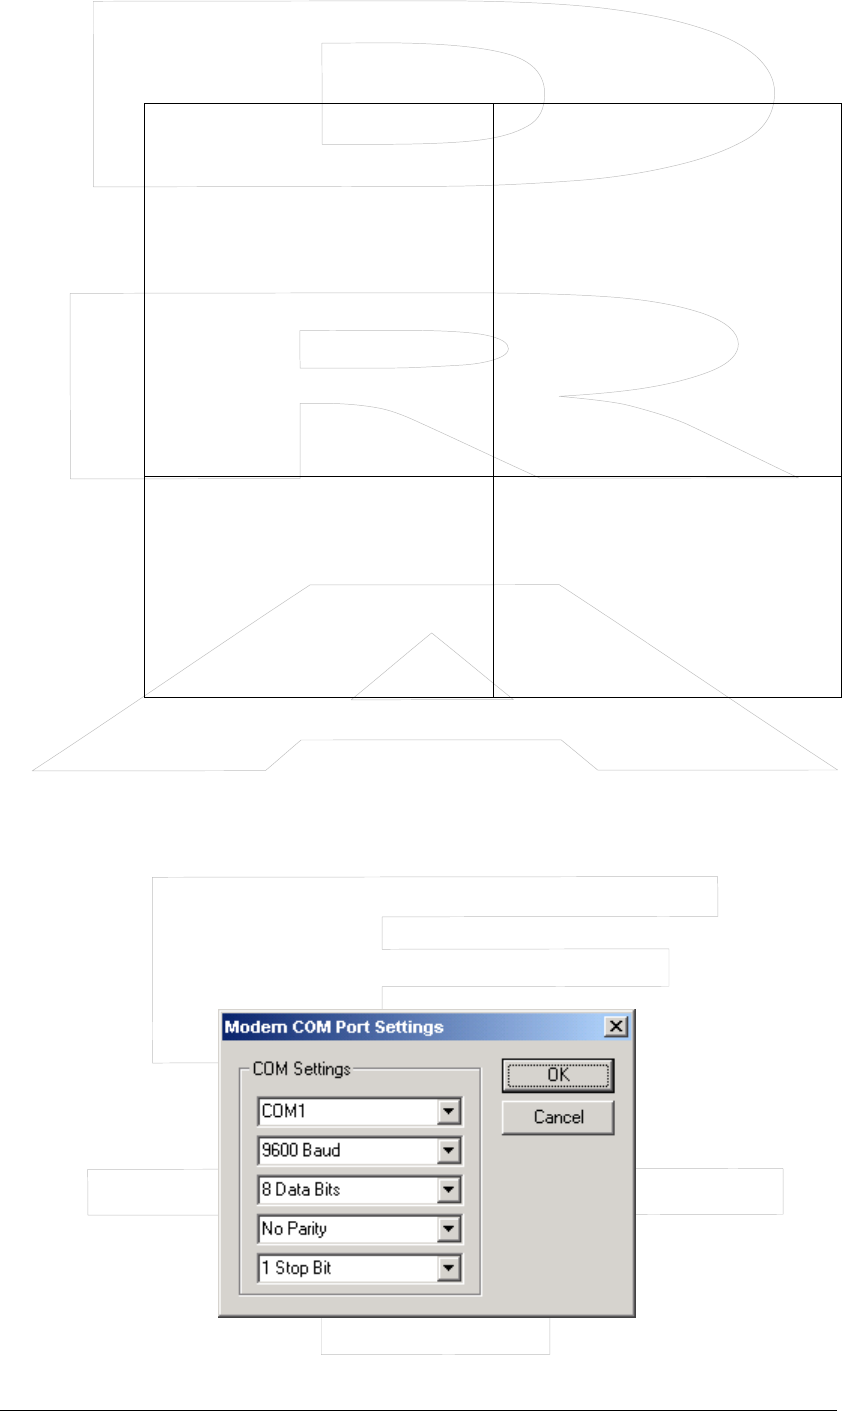Close the Modem COM Port Settings dialog
Viewport: 842px width, 1411px height.
(617, 1026)
